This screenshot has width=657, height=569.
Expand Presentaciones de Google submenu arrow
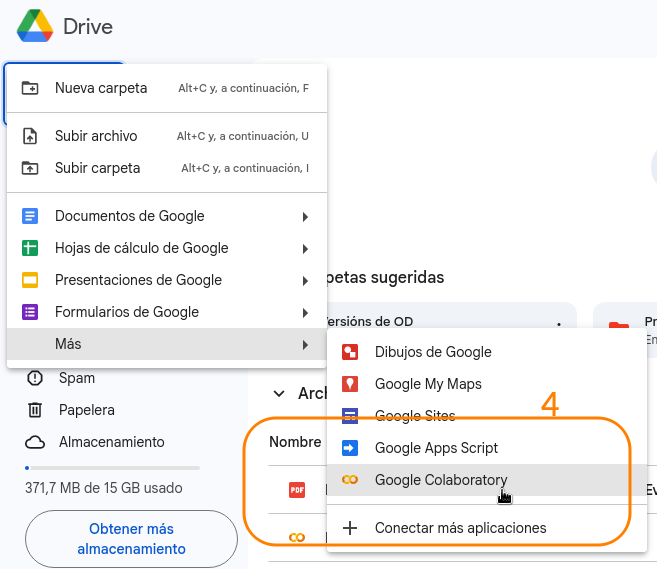click(305, 281)
